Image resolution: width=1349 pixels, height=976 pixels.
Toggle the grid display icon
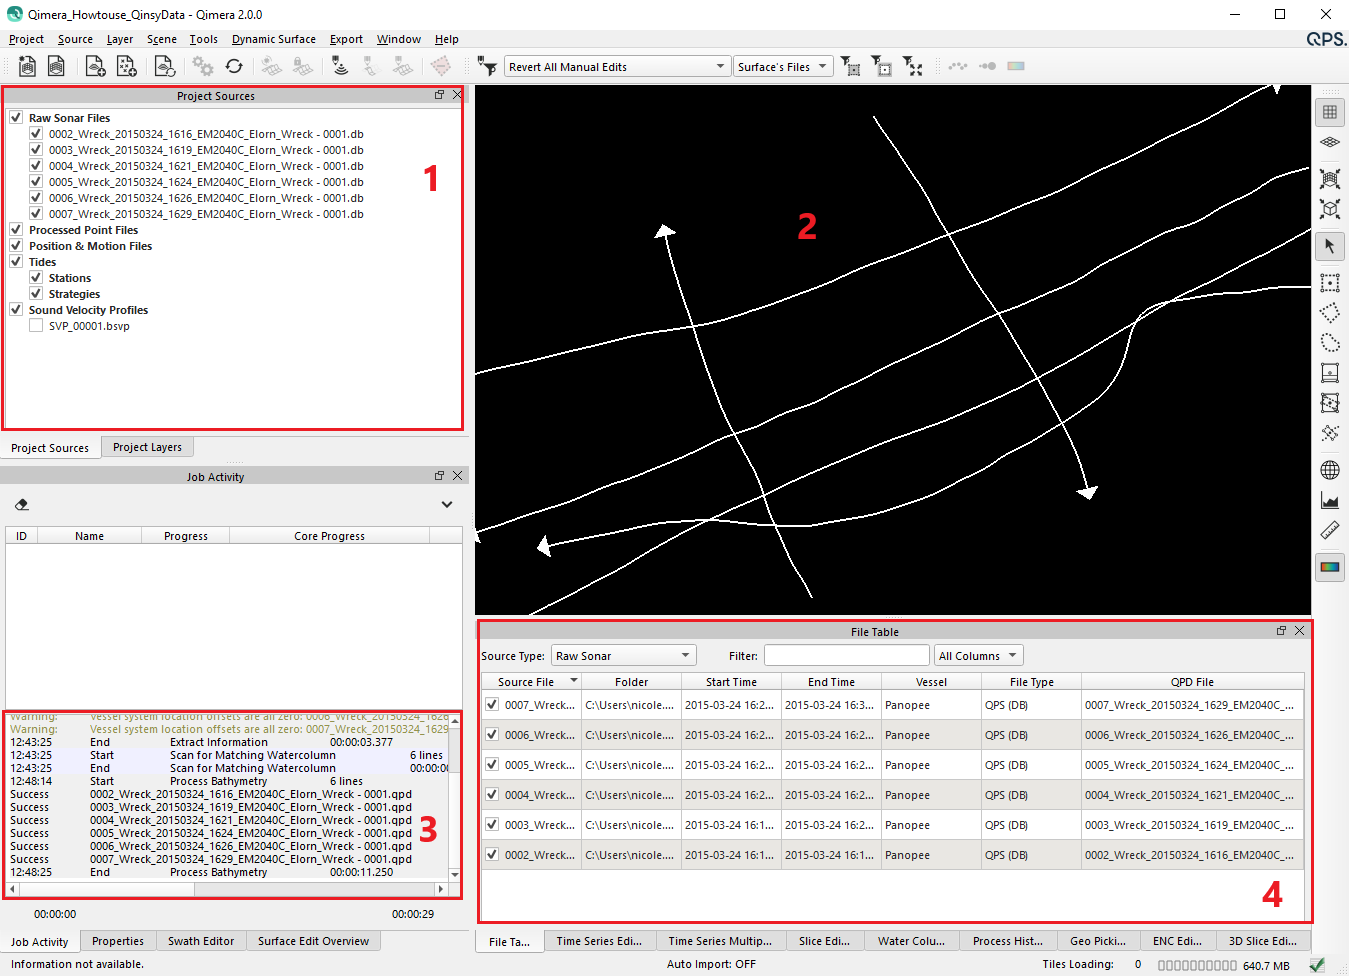click(x=1329, y=112)
